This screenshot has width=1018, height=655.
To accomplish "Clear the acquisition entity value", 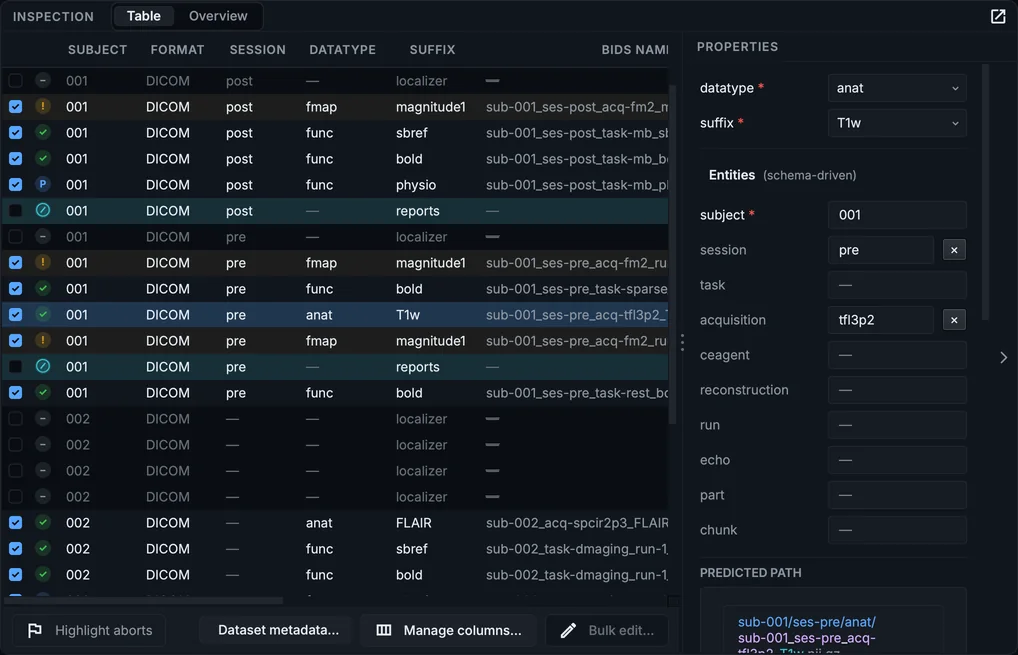I will coord(954,320).
